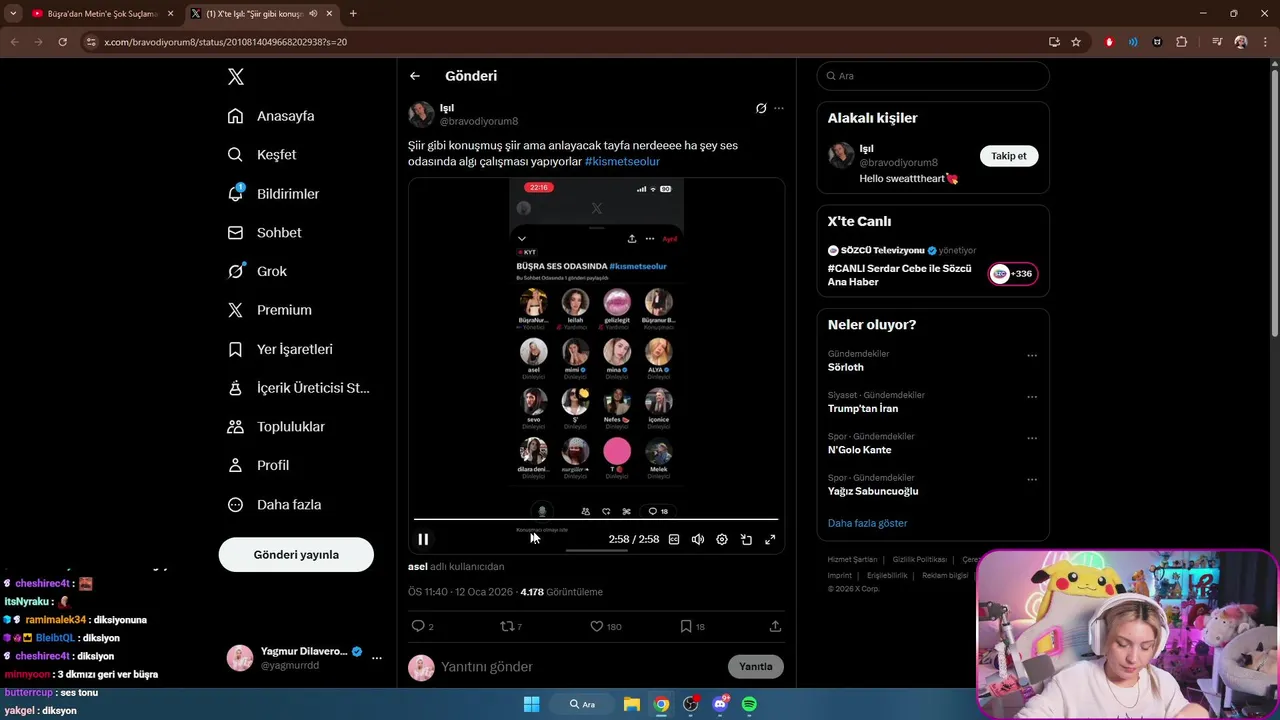Open Keşfet in sidebar

coord(262,155)
